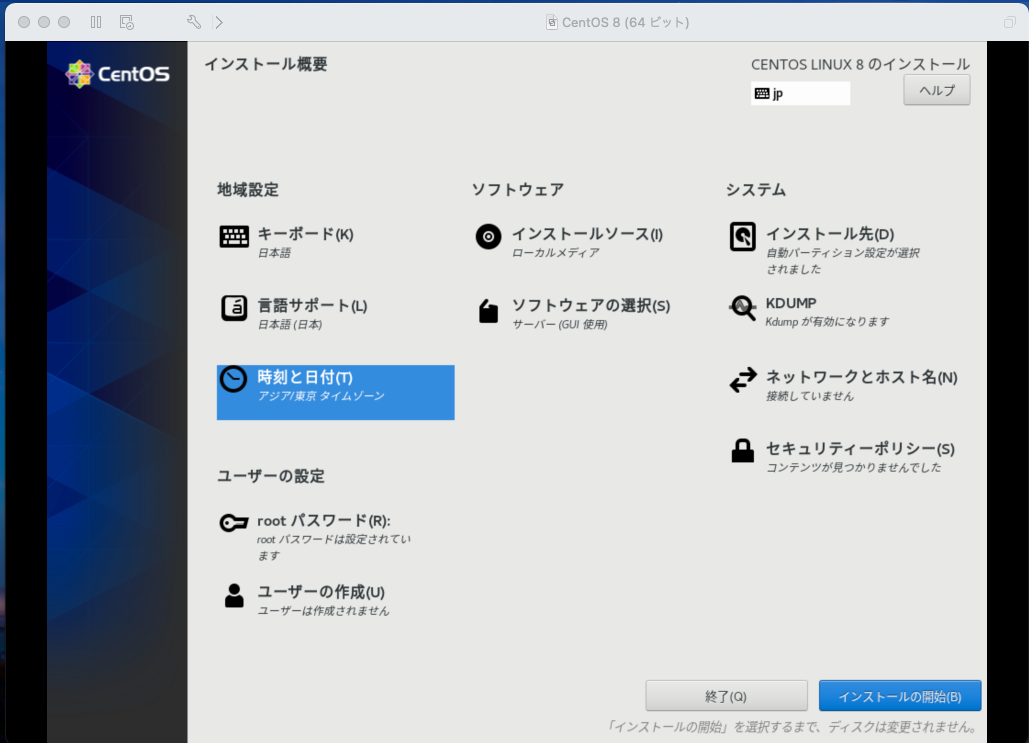Click the 終了 (Quit) button
1029x743 pixels.
click(727, 695)
